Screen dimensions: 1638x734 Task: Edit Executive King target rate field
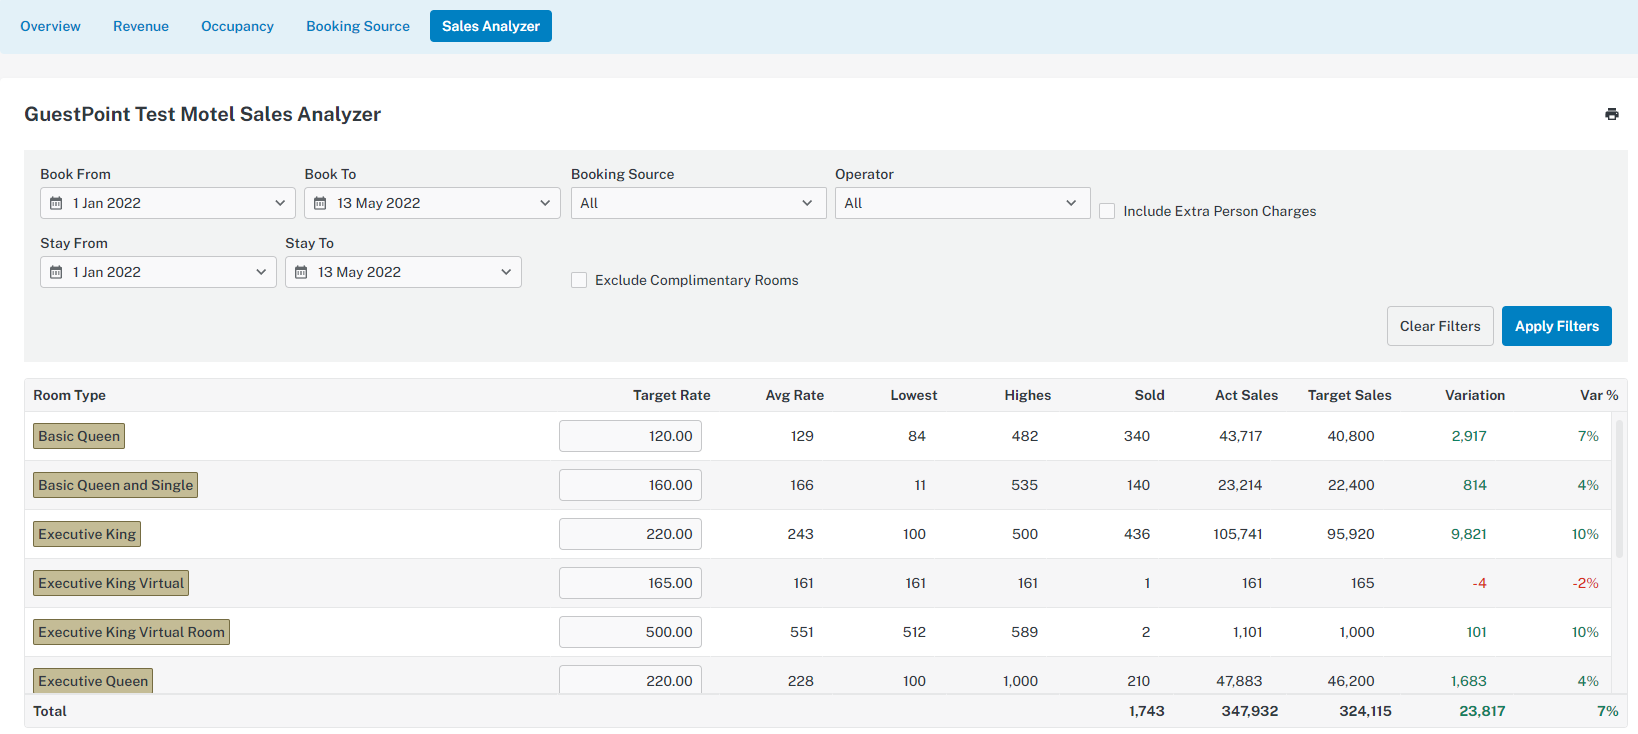tap(630, 534)
